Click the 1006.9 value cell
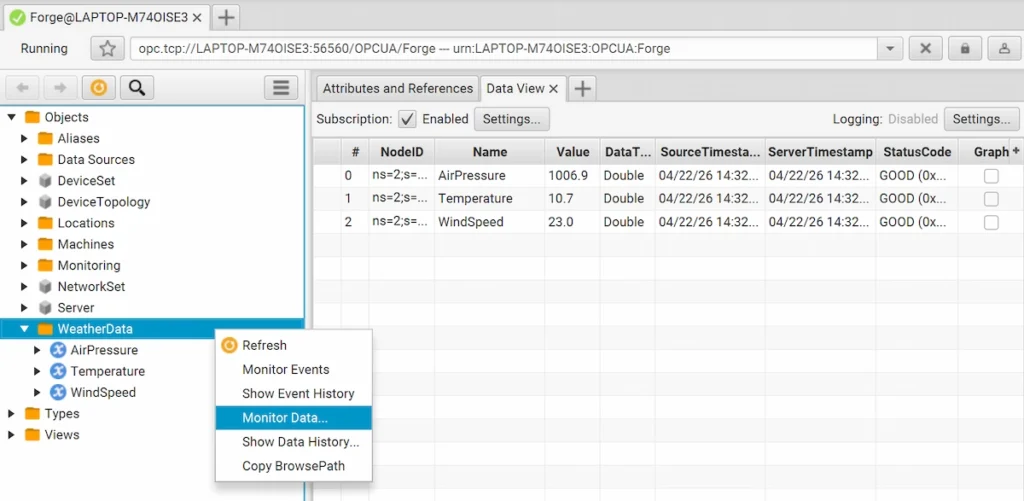1024x501 pixels. click(573, 176)
